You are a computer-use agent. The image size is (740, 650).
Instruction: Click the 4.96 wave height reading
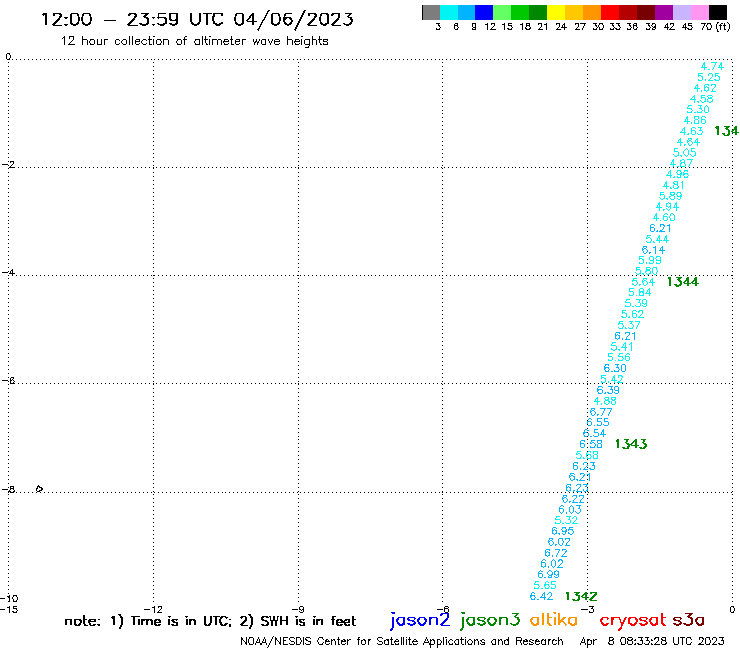pos(678,174)
